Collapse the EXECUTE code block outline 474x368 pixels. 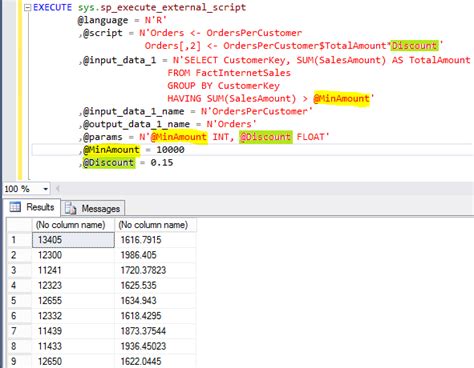pos(28,8)
